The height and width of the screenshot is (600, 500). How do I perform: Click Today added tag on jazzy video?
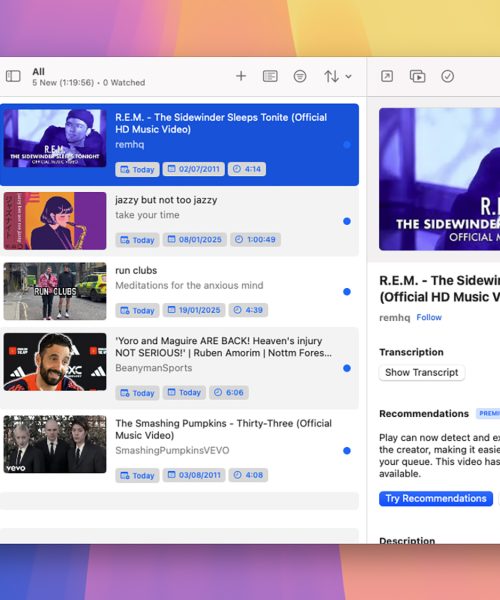pyautogui.click(x=137, y=240)
